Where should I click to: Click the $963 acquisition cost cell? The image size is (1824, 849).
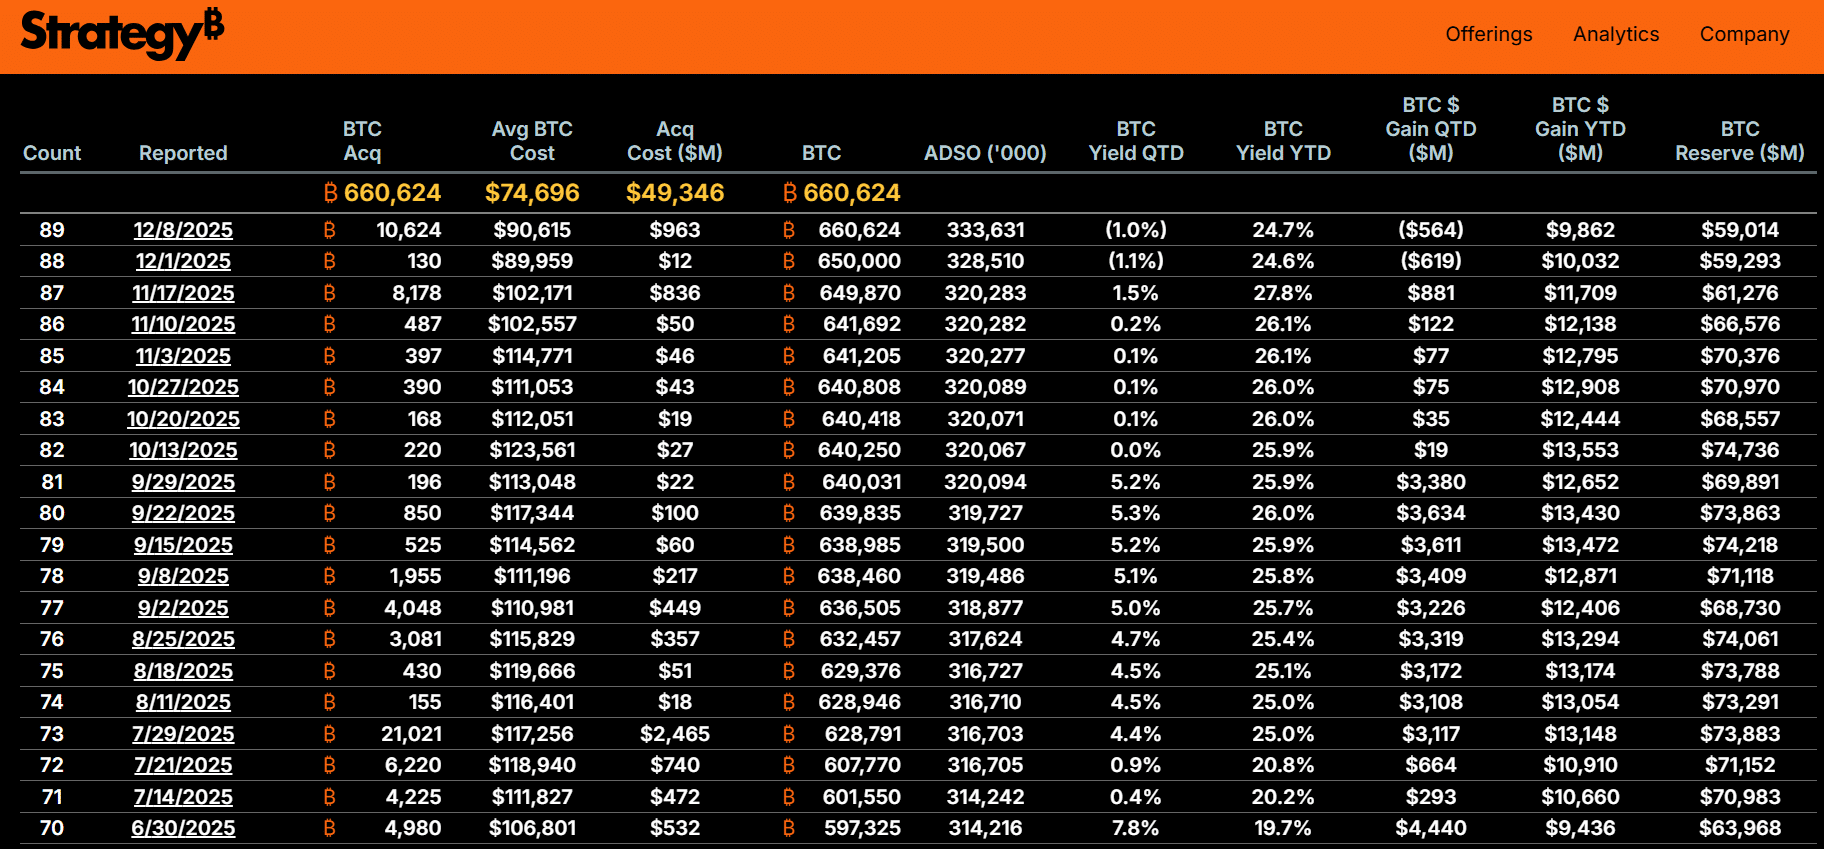pyautogui.click(x=675, y=230)
